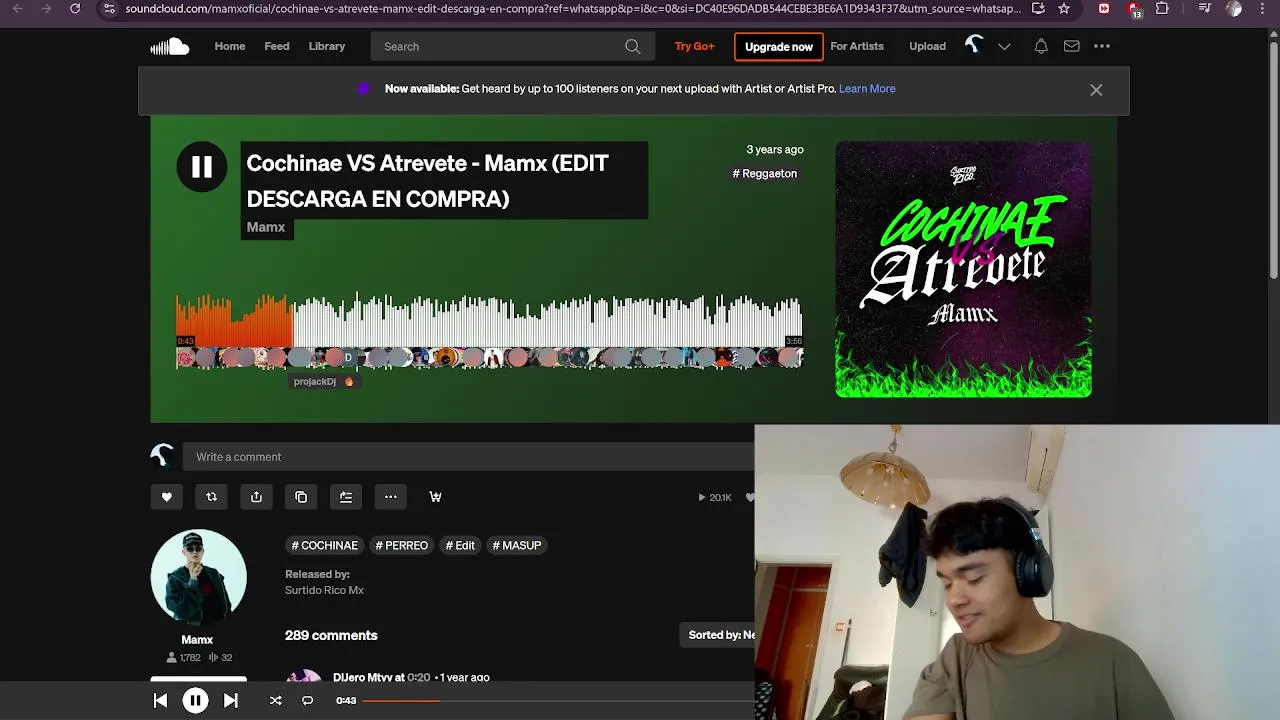Open the #COCHINAE tag
This screenshot has height=720, width=1280.
point(324,546)
